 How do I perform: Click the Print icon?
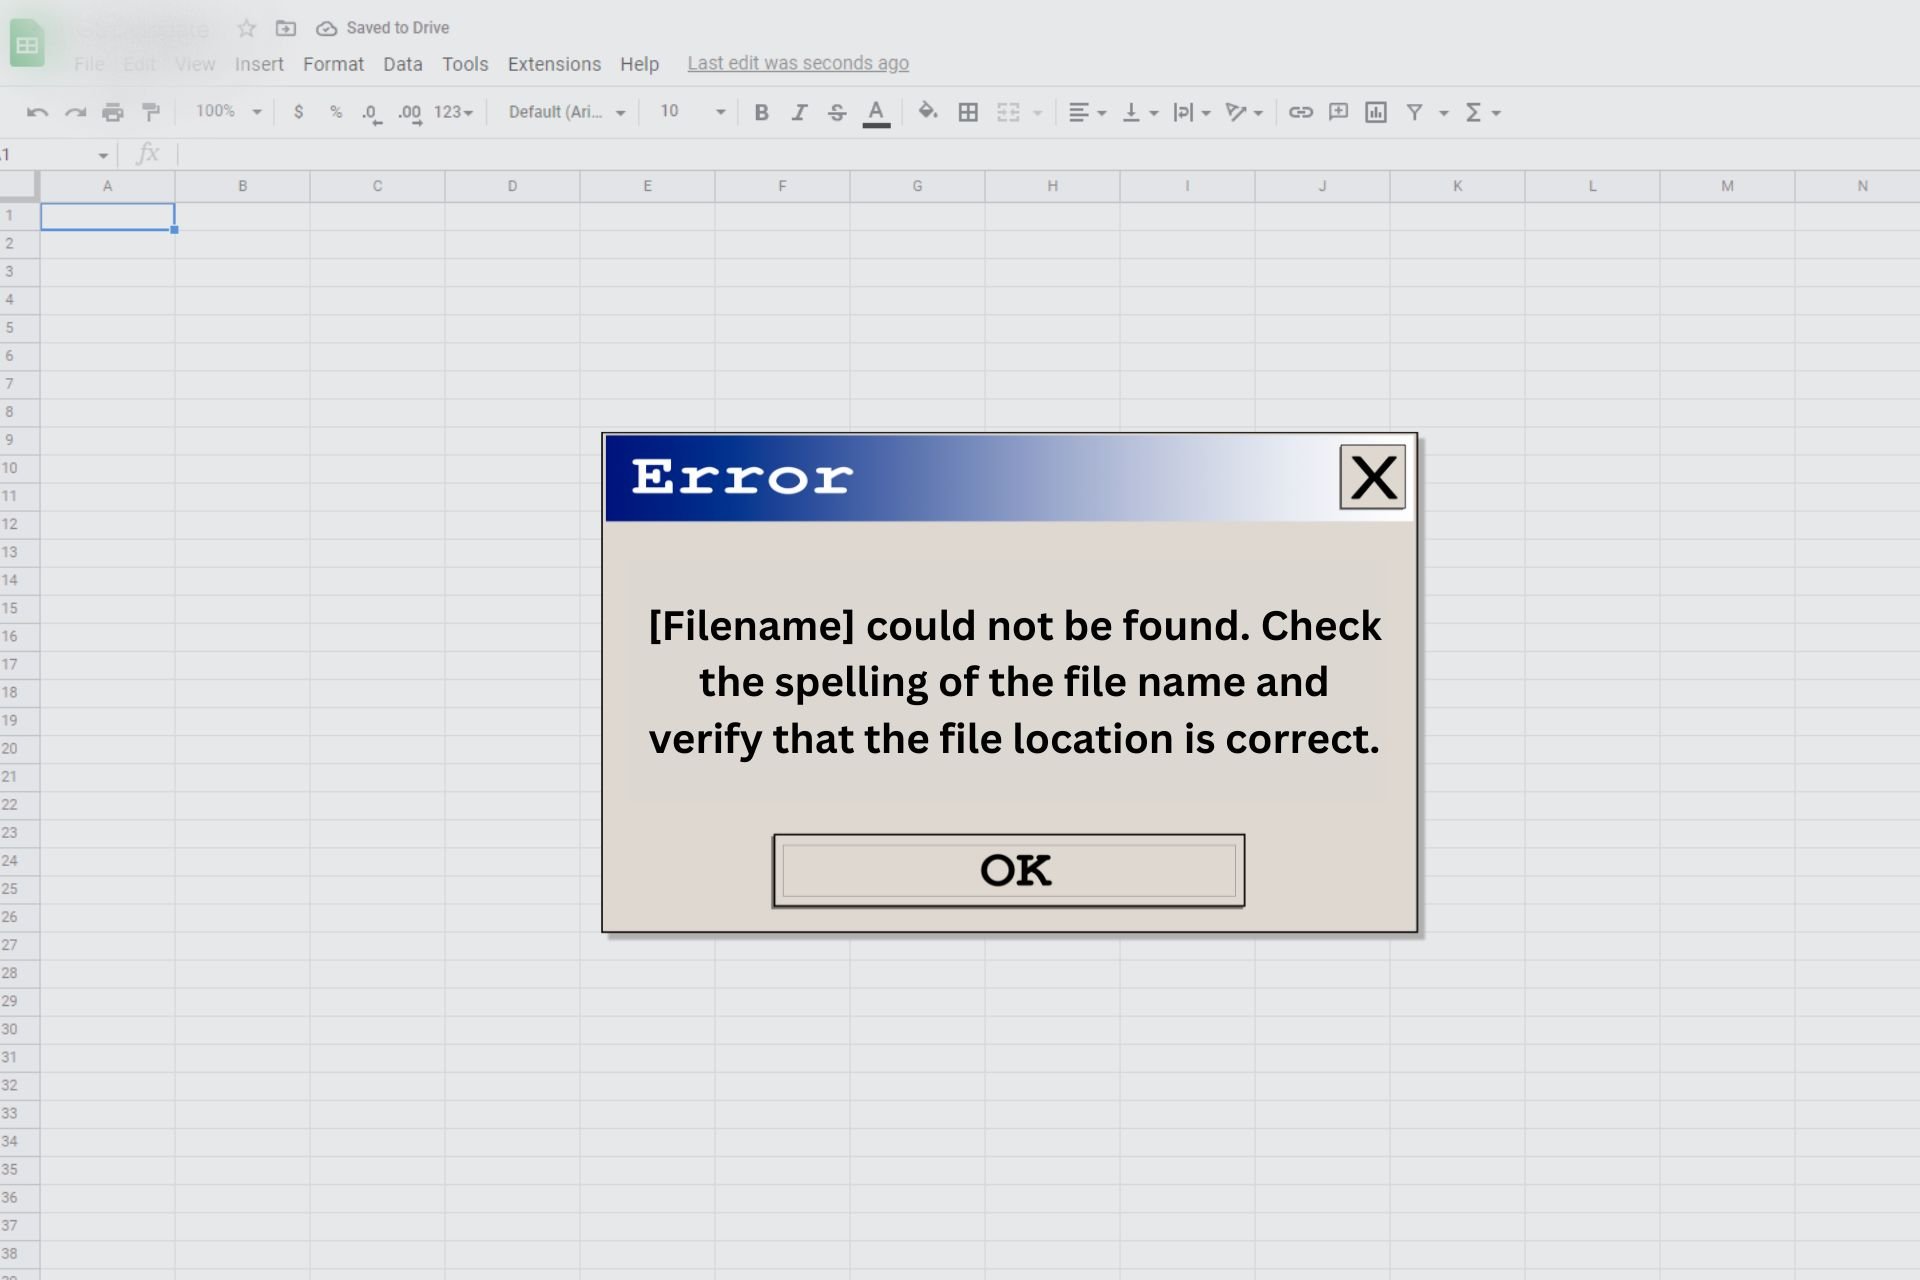pyautogui.click(x=113, y=112)
